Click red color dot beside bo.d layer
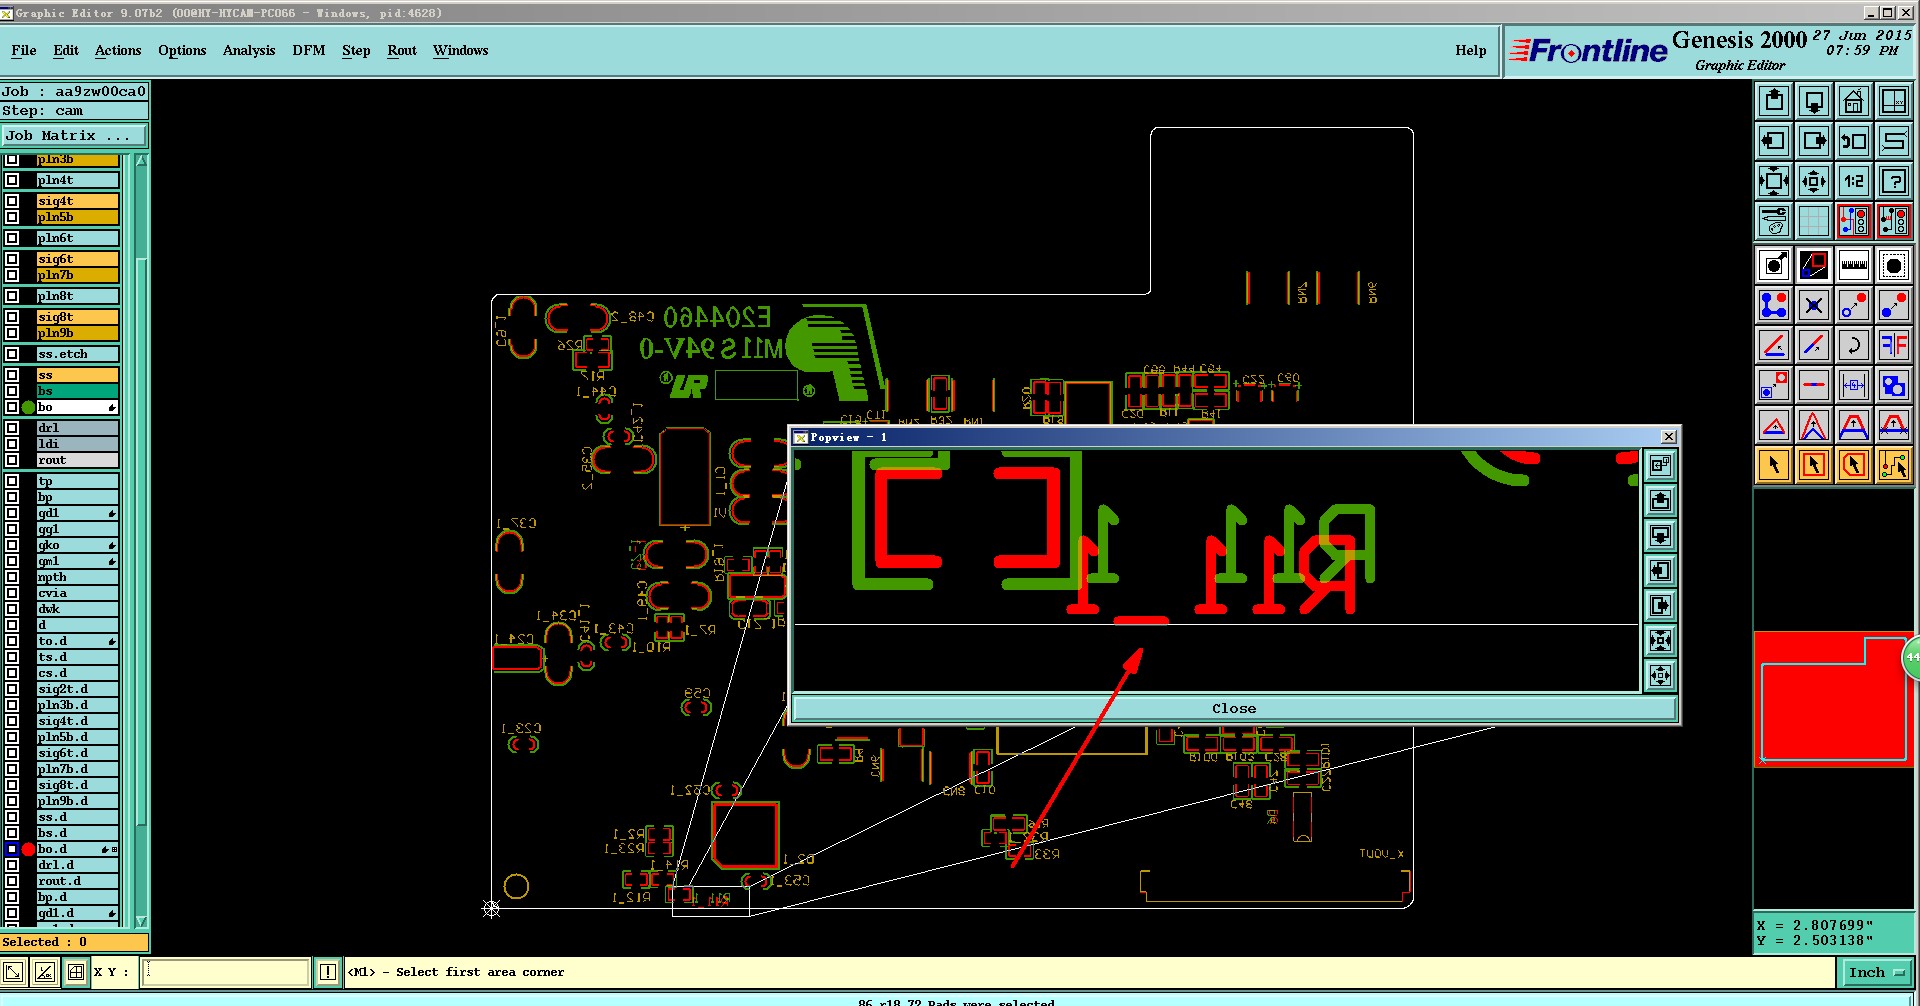 [x=28, y=849]
